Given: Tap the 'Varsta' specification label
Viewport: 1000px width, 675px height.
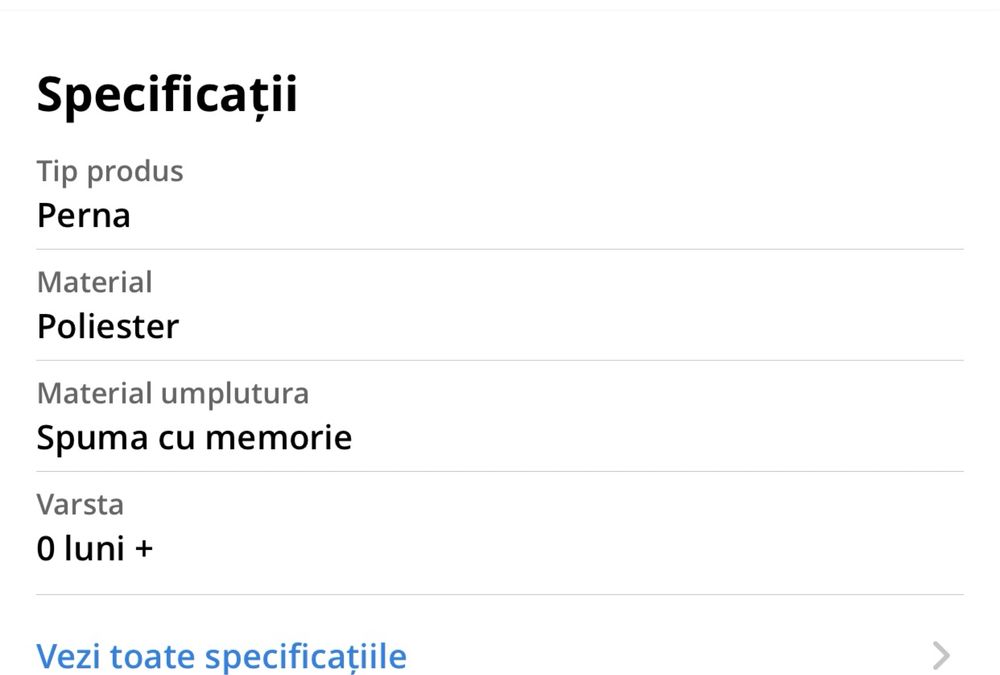Looking at the screenshot, I should tap(80, 505).
